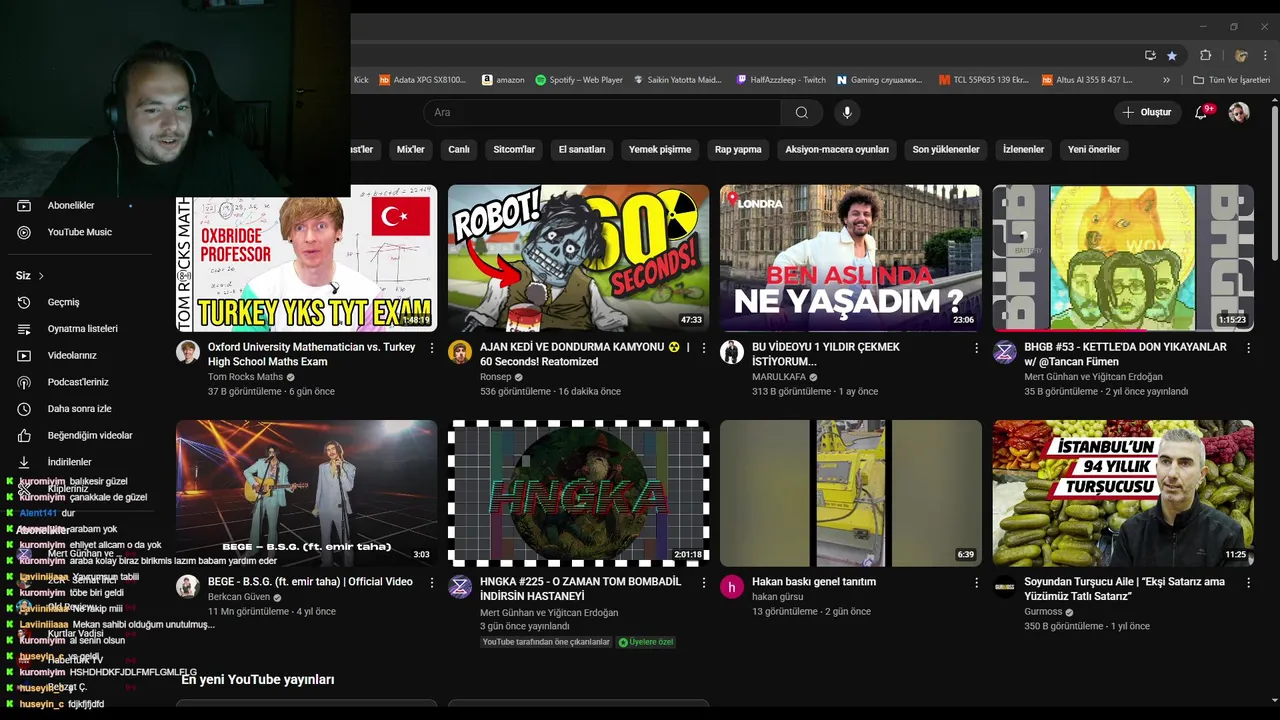1280x720 pixels.
Task: Open BHGB #53 video thumbnail
Action: pos(1123,258)
